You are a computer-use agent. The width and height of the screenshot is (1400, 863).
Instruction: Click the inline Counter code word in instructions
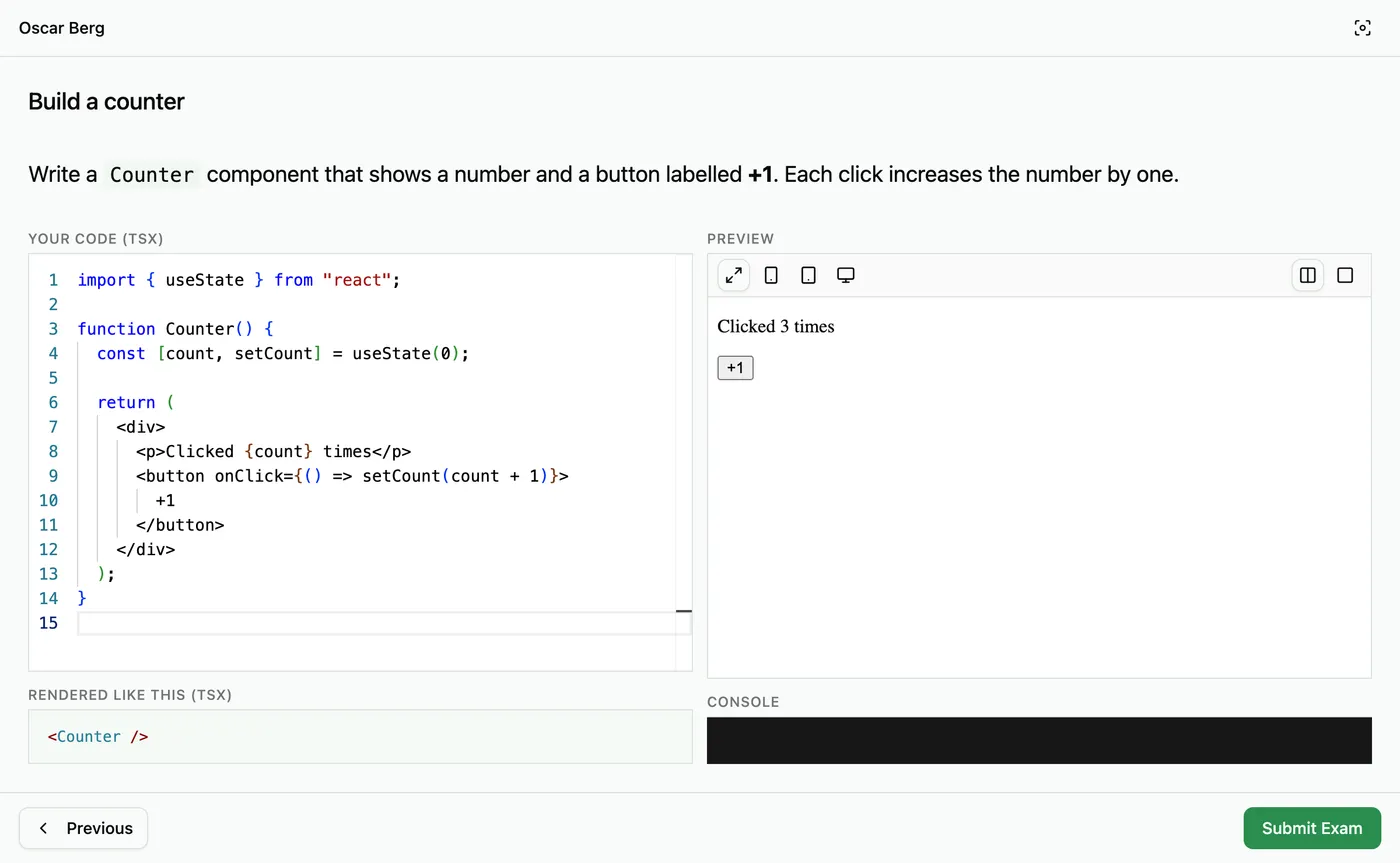click(x=152, y=175)
